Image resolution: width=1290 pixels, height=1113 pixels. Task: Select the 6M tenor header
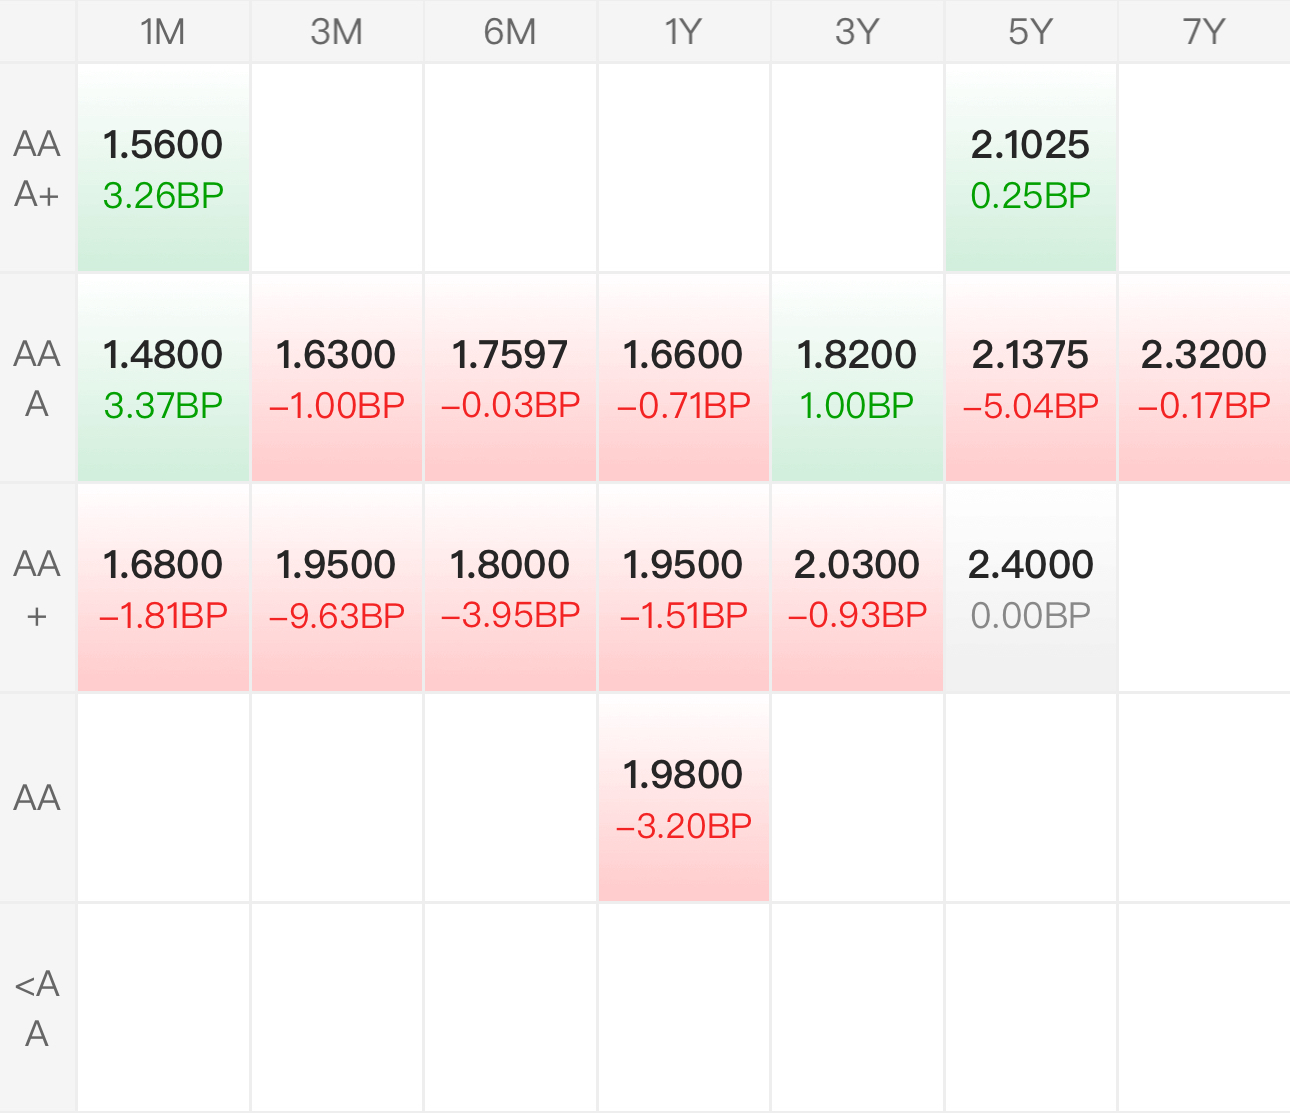click(x=510, y=32)
